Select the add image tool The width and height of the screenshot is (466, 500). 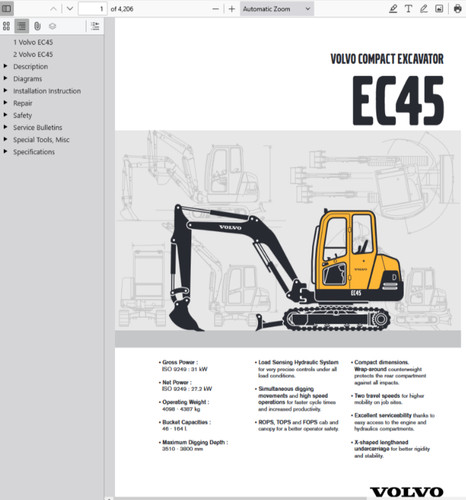tap(439, 9)
